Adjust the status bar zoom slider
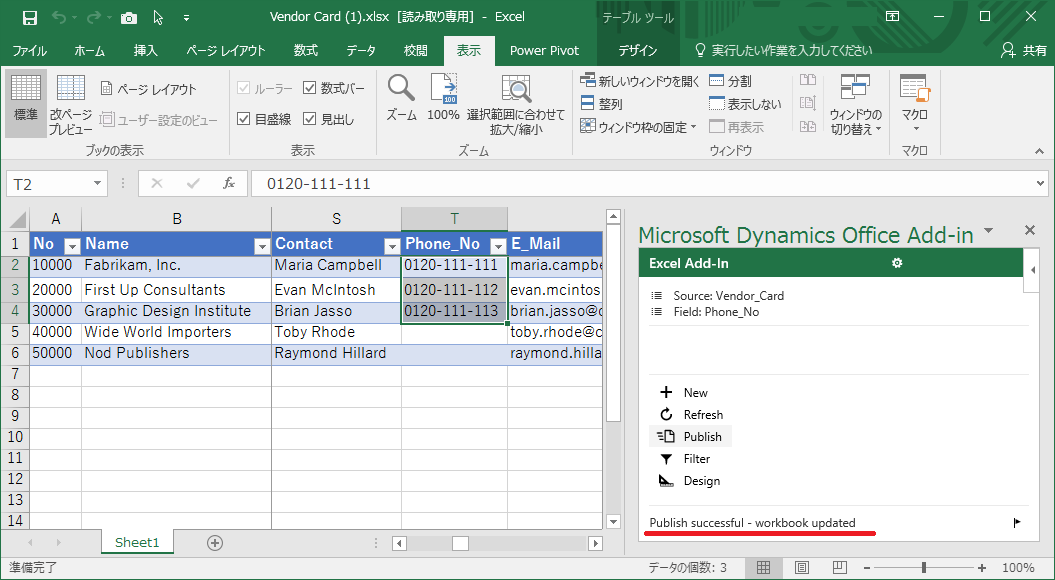Screen dimensions: 1055x580 [924, 568]
